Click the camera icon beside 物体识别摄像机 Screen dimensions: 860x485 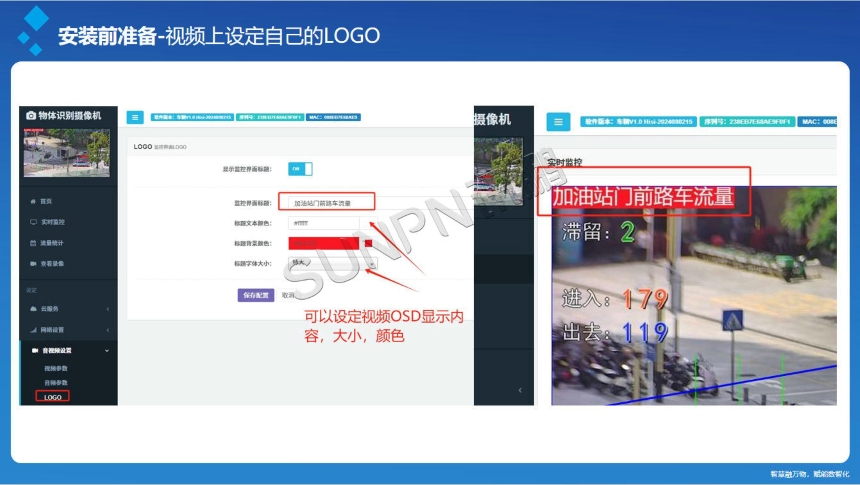[x=31, y=115]
